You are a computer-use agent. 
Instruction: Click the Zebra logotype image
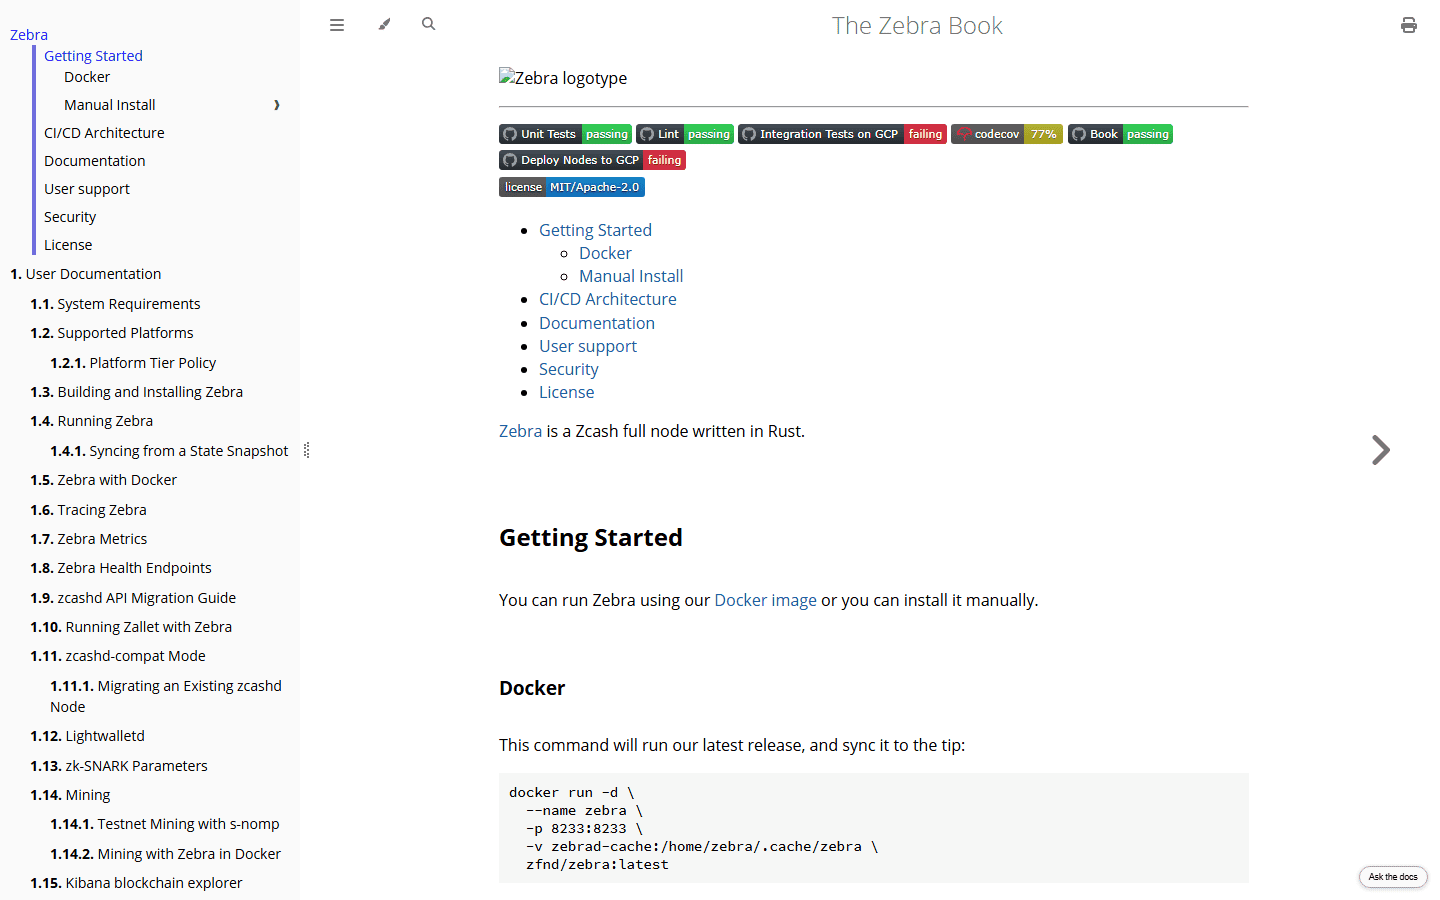(563, 78)
